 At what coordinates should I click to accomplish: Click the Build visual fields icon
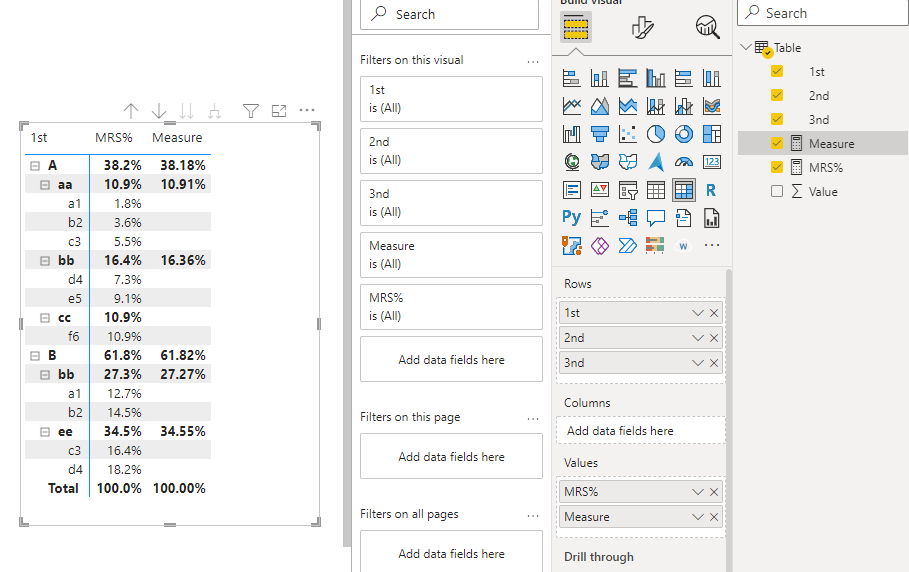(x=576, y=27)
